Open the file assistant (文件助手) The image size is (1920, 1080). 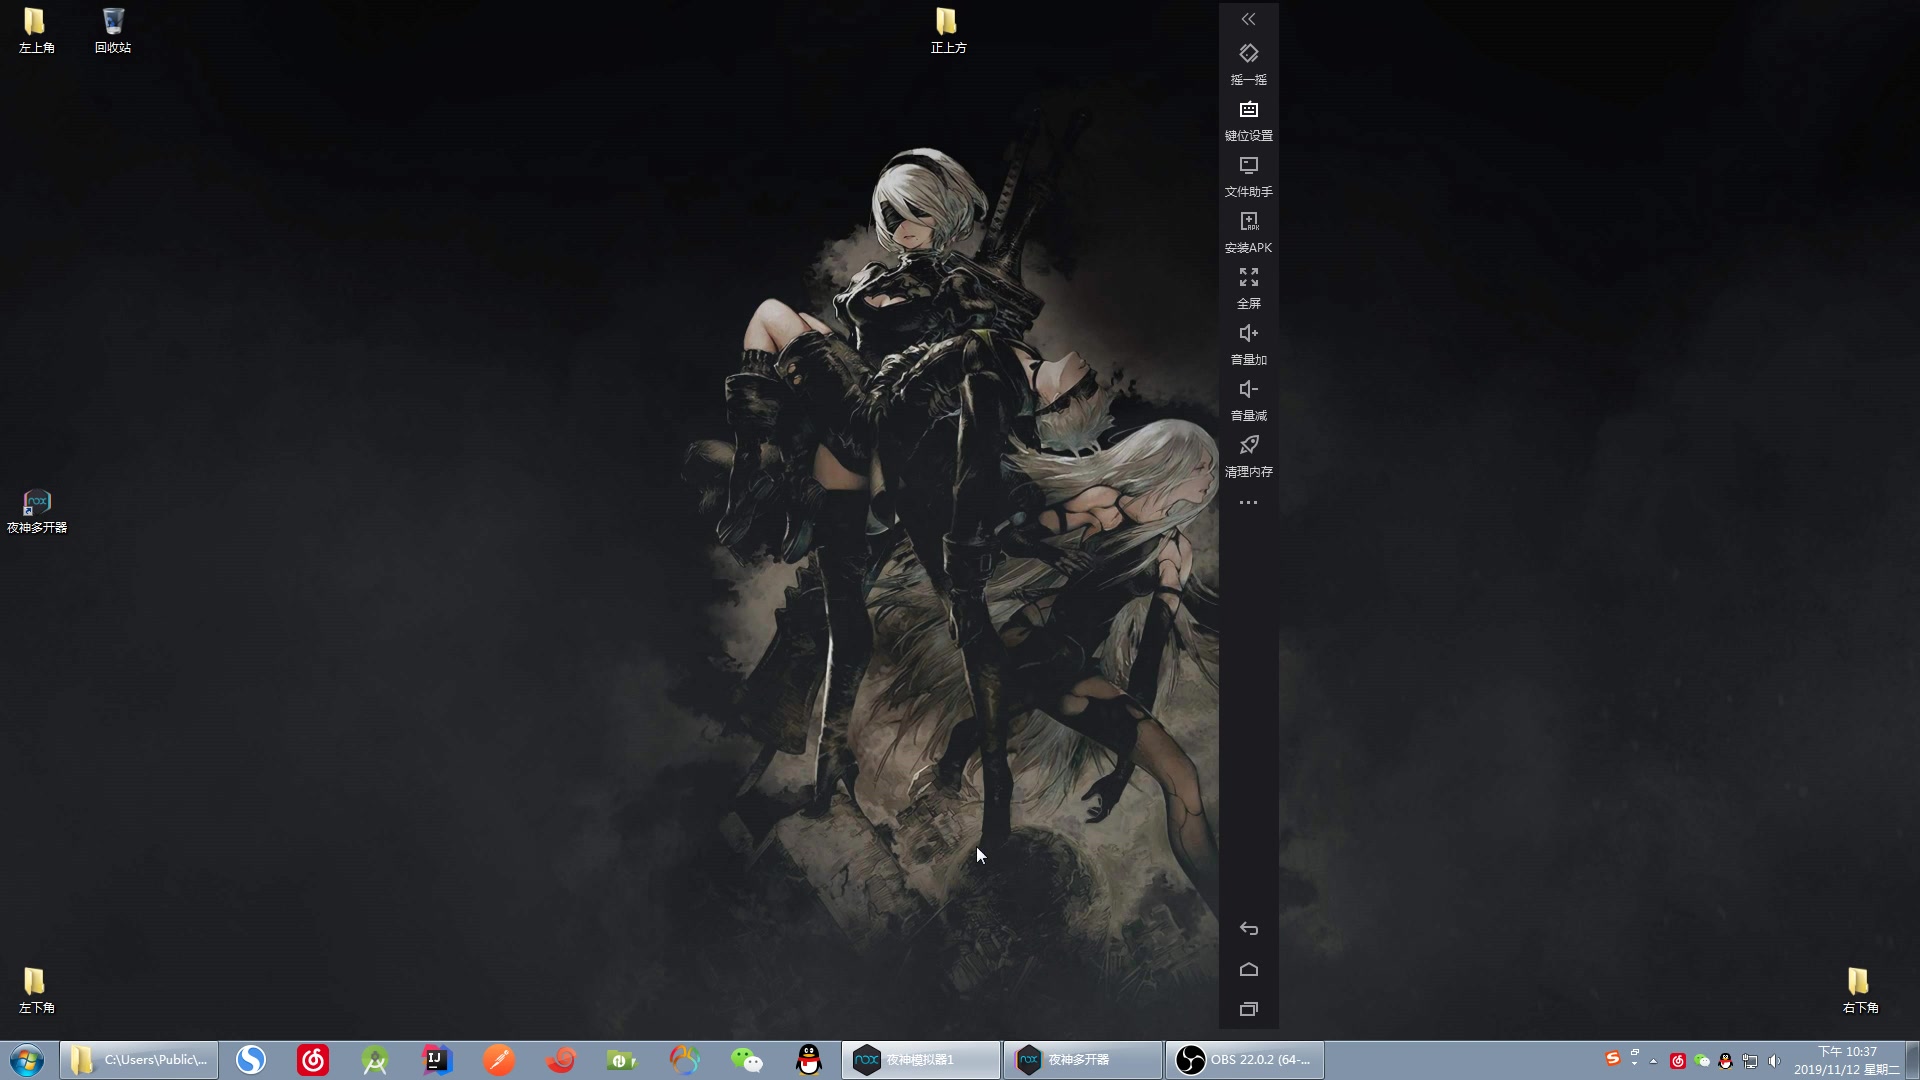click(1248, 166)
